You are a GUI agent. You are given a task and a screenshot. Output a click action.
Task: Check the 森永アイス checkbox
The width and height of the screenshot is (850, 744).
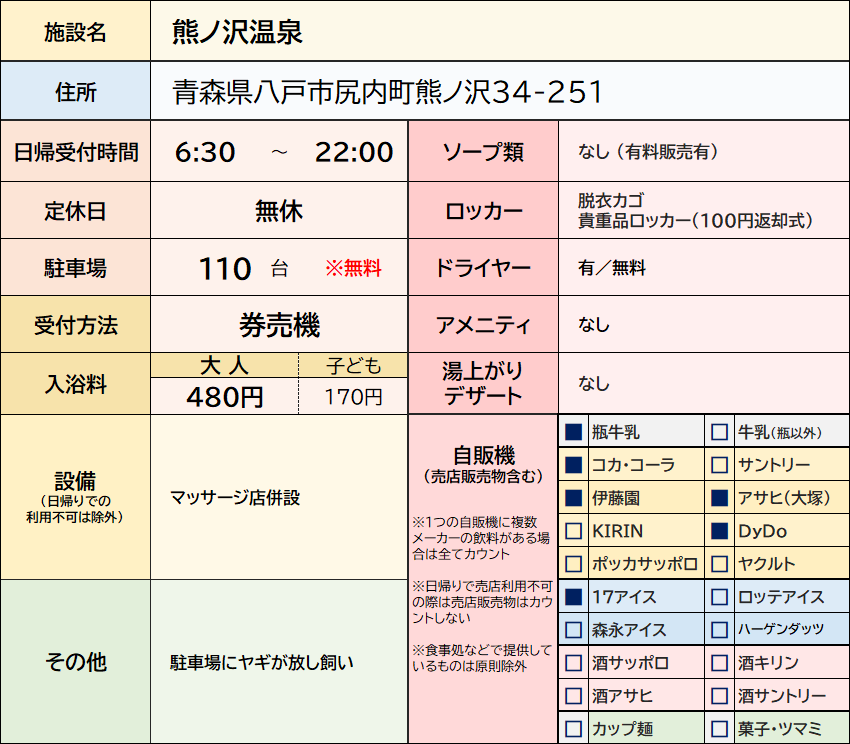coord(573,630)
